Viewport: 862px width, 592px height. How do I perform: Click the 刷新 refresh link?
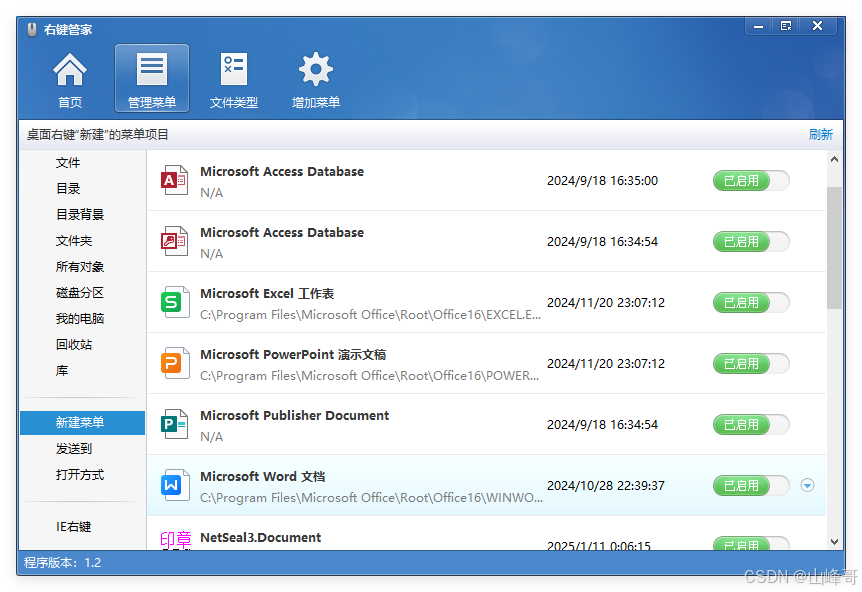click(821, 135)
